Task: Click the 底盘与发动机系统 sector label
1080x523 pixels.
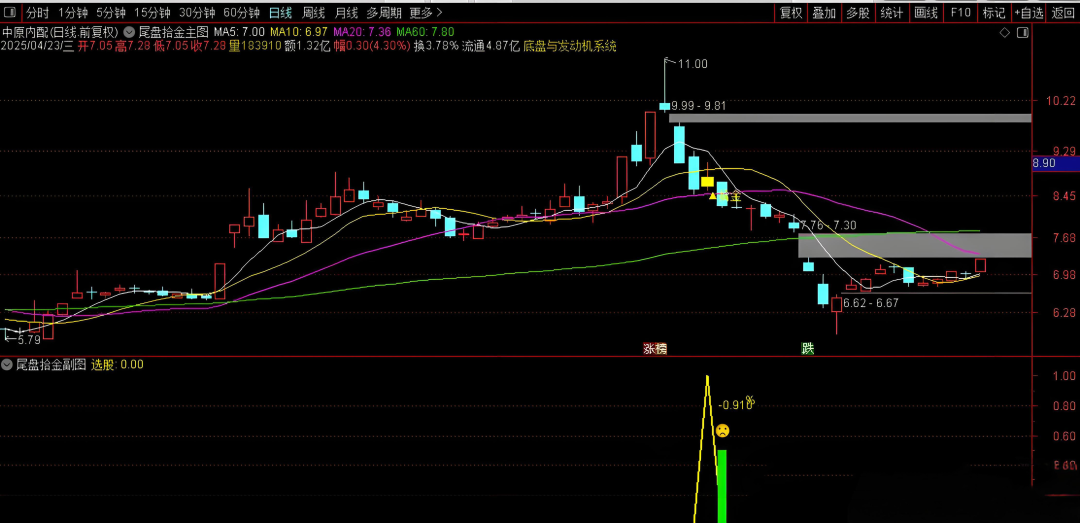Action: point(570,46)
